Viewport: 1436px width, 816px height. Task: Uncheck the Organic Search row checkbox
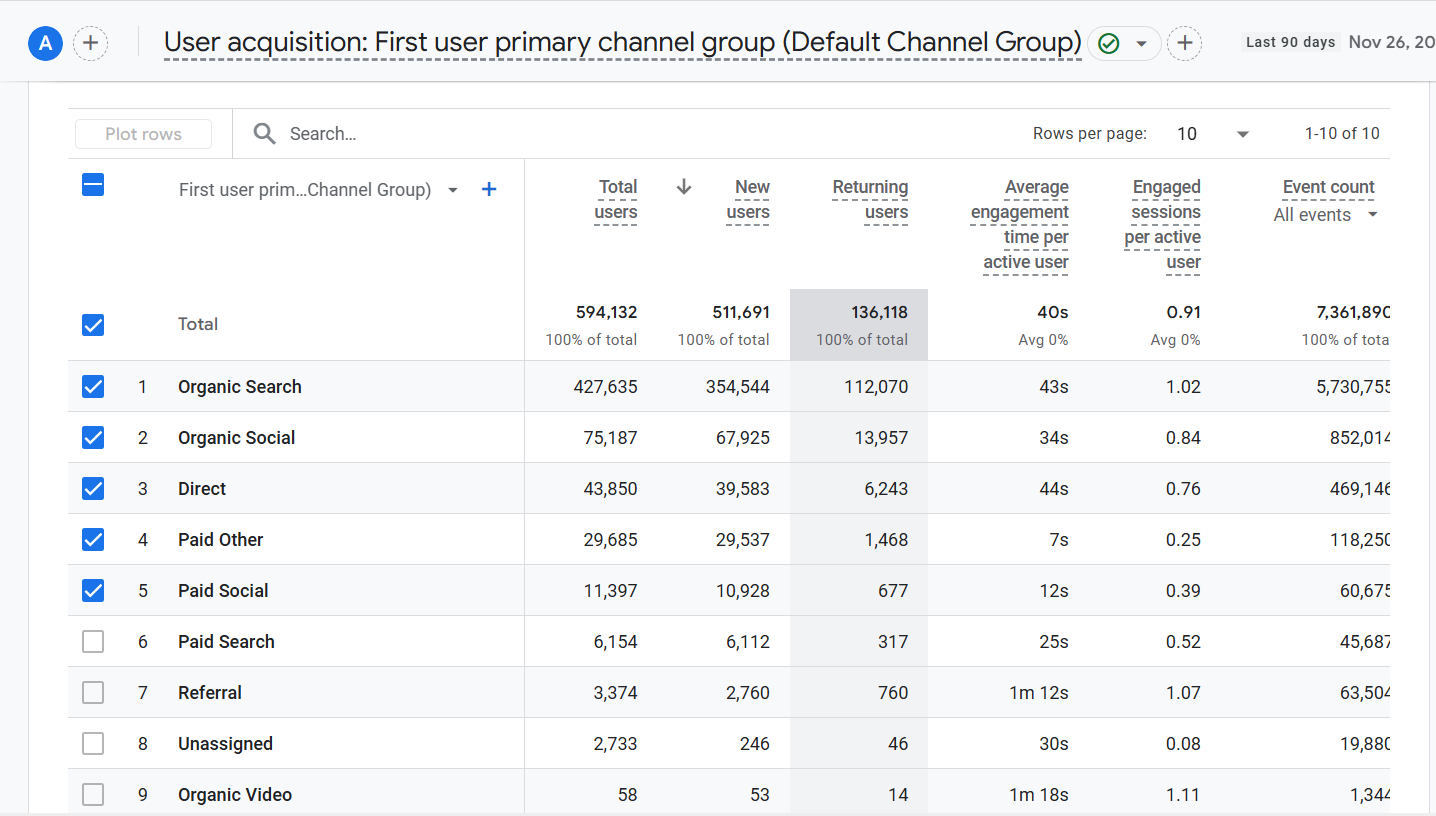pyautogui.click(x=93, y=386)
